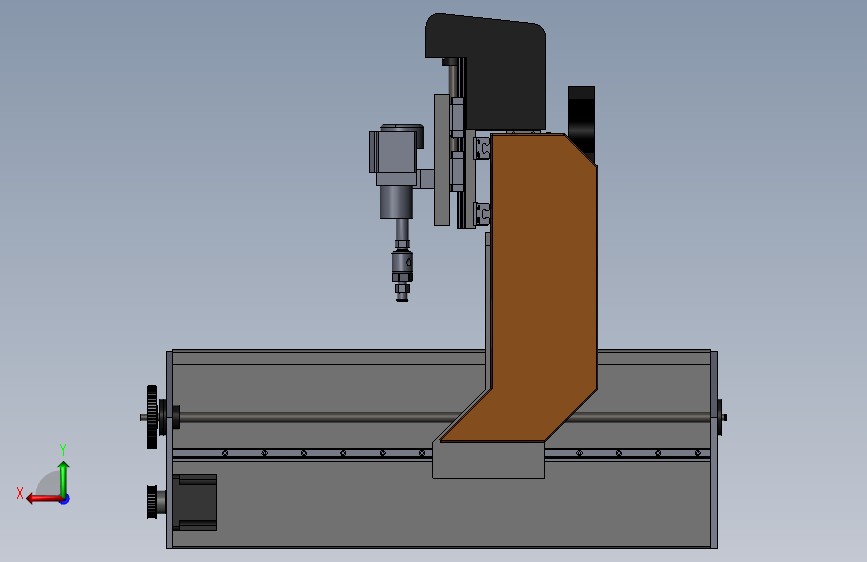This screenshot has width=867, height=562.
Task: Select the small toothed pulley on the stepper motor
Action: pos(152,502)
